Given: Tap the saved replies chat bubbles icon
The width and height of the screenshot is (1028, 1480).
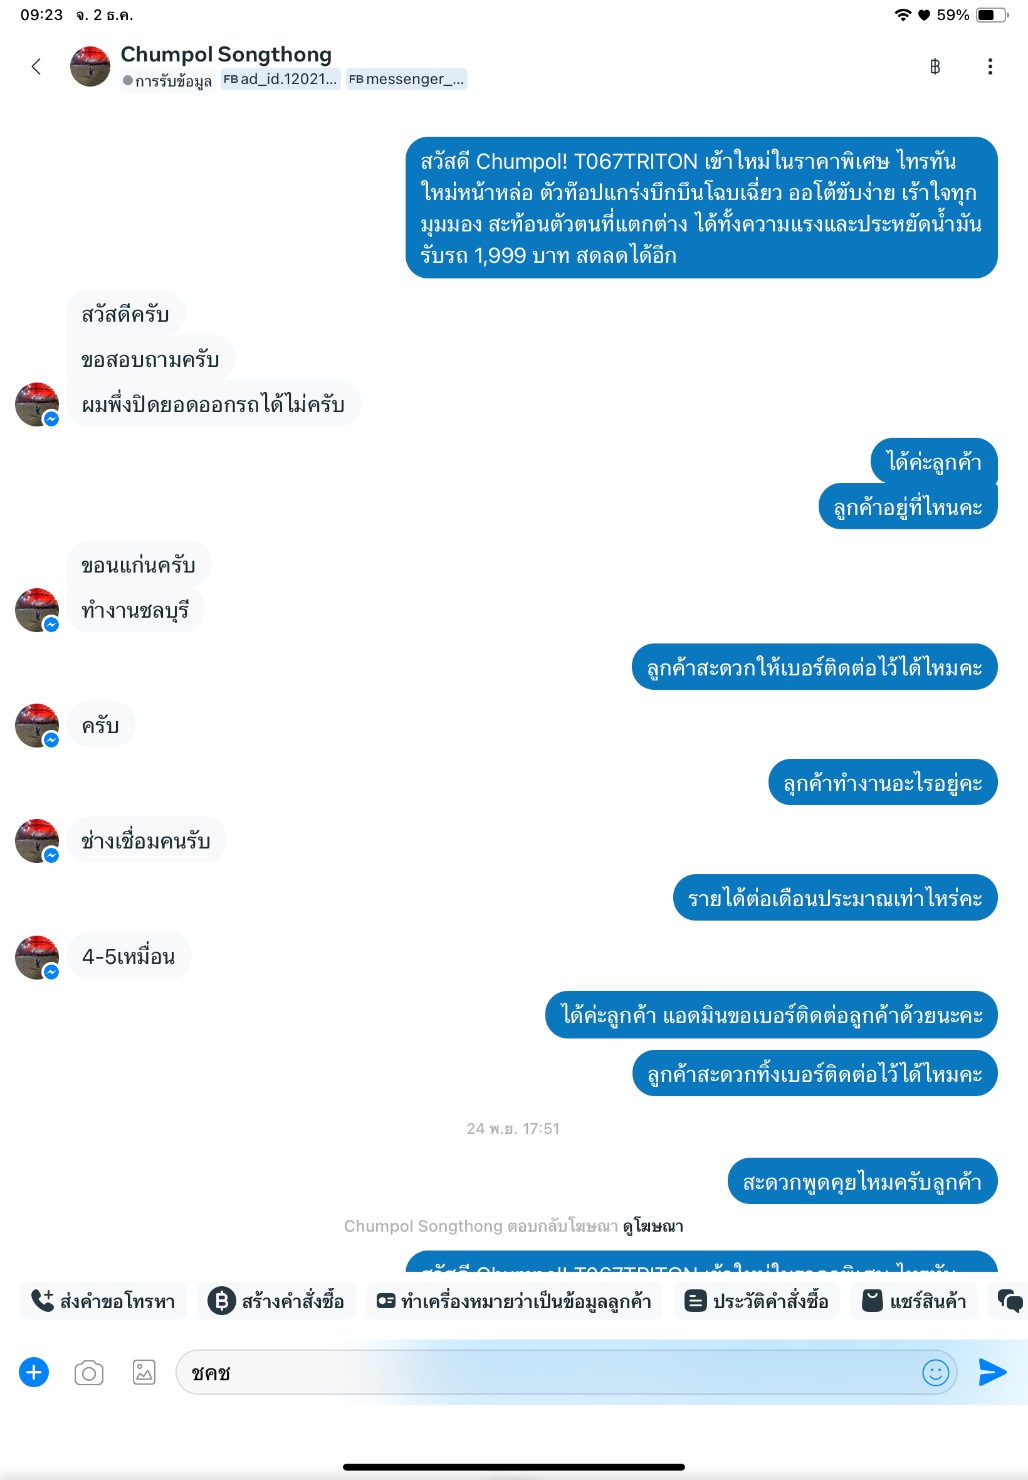Looking at the screenshot, I should pos(1010,1301).
